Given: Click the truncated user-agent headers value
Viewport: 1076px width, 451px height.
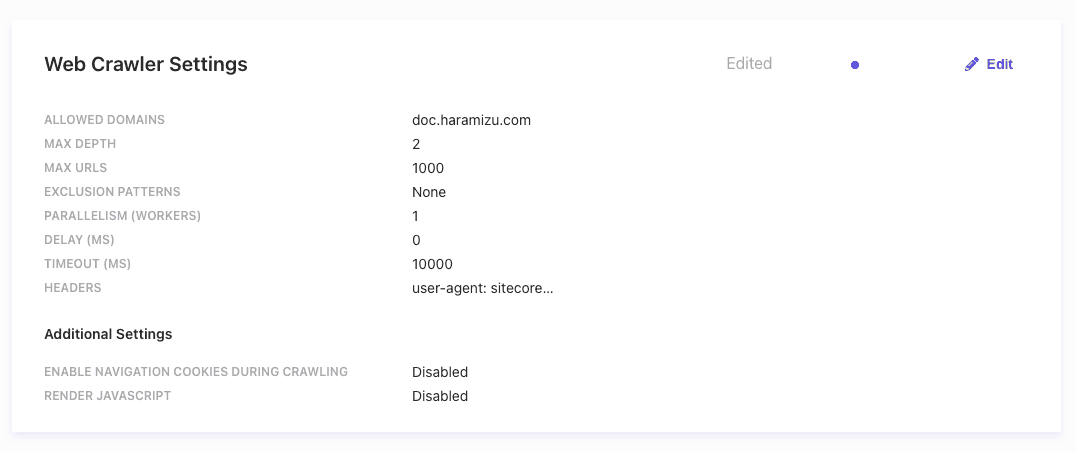Looking at the screenshot, I should coord(482,288).
